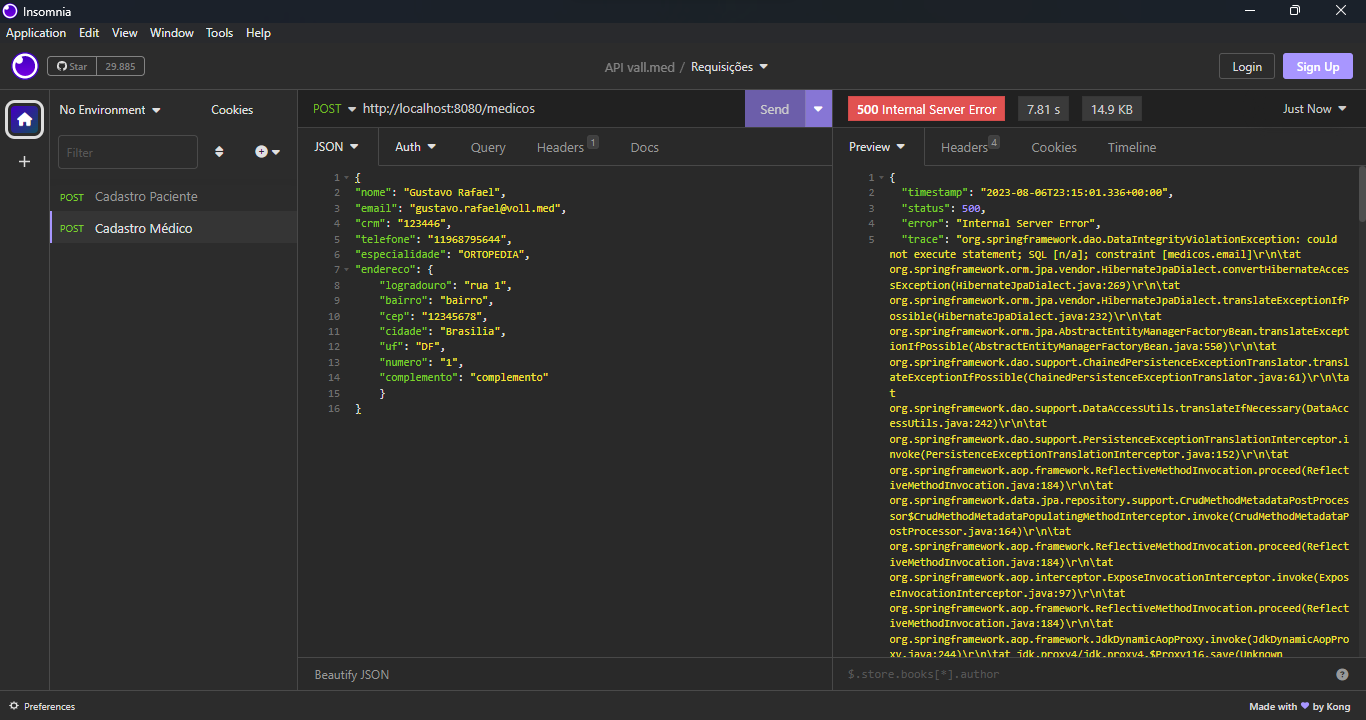Viewport: 1366px width, 720px height.
Task: Click the API vall.med breadcrumb
Action: tap(640, 67)
